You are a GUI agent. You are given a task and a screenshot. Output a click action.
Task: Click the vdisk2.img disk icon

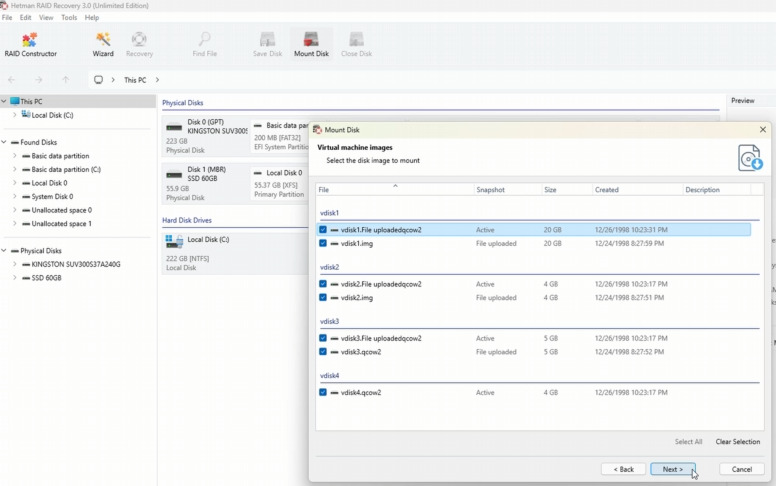[x=335, y=297]
